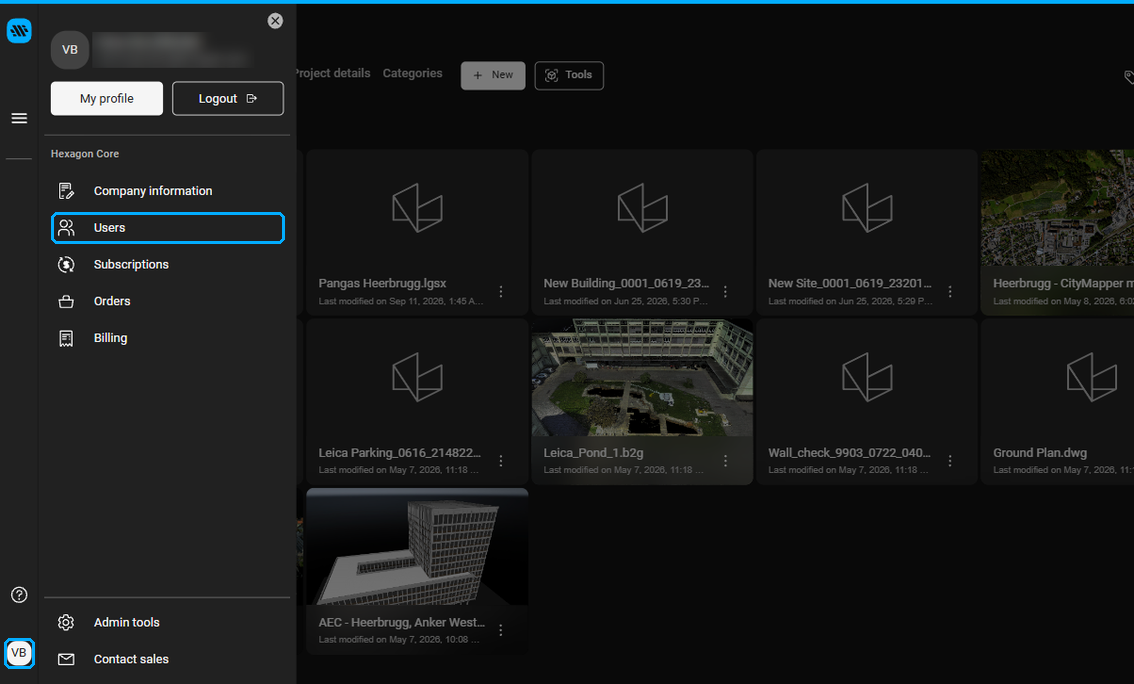Click the Users people icon
This screenshot has width=1134, height=684.
click(66, 228)
